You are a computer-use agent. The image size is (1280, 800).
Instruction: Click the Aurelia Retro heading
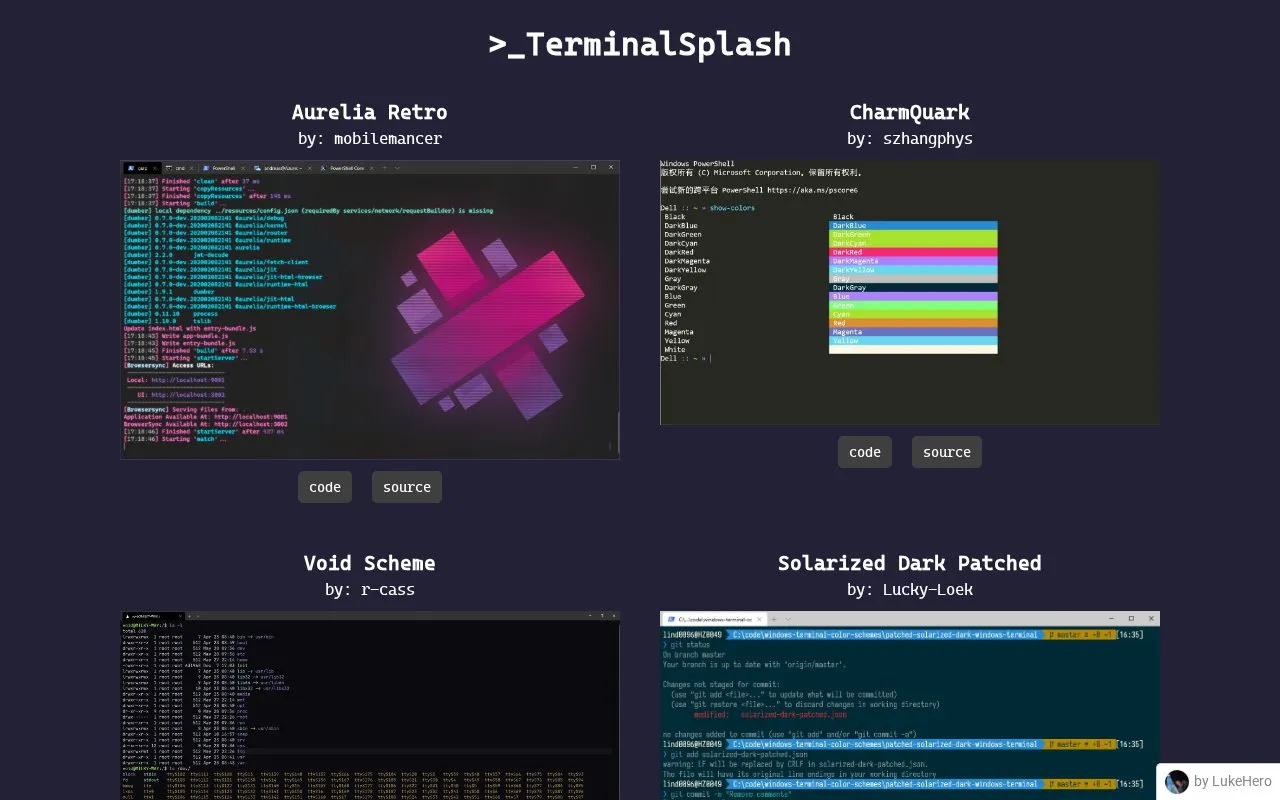pyautogui.click(x=370, y=112)
